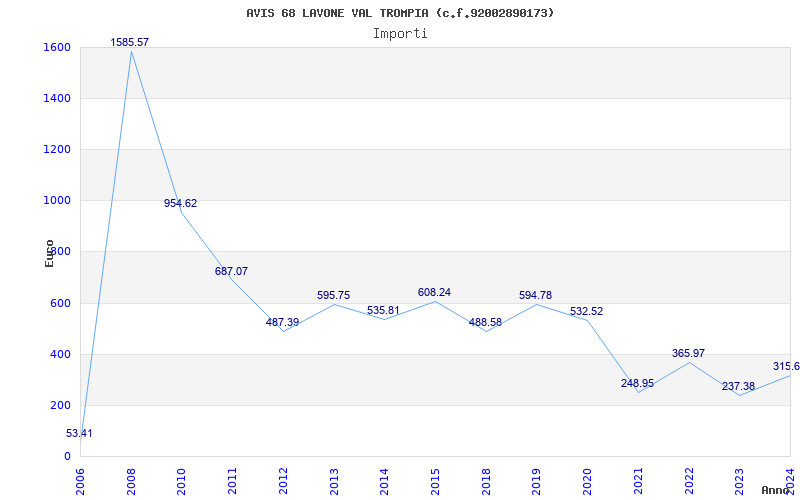Click the 2006 x-axis year label
Viewport: 800px width, 500px height.
click(80, 481)
